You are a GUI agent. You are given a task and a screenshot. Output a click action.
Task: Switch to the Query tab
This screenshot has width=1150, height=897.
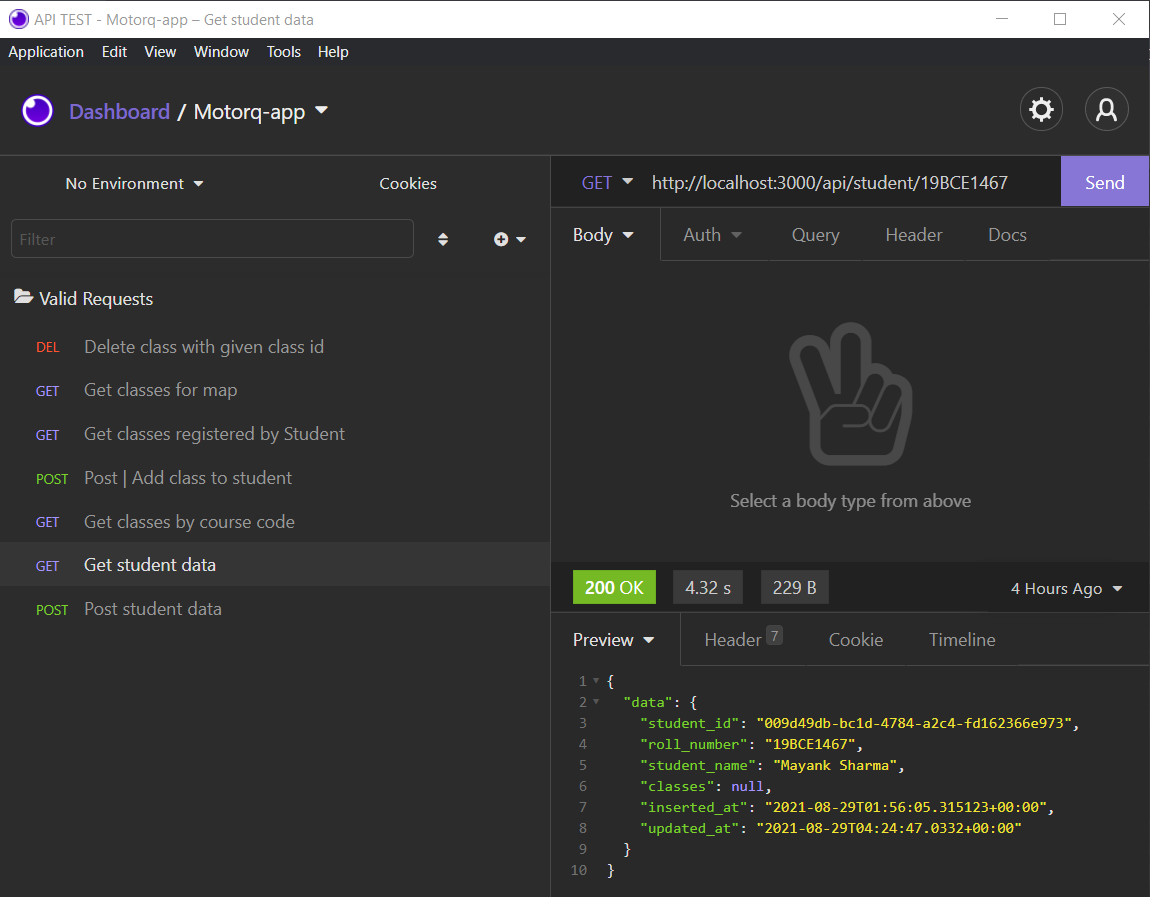click(814, 234)
